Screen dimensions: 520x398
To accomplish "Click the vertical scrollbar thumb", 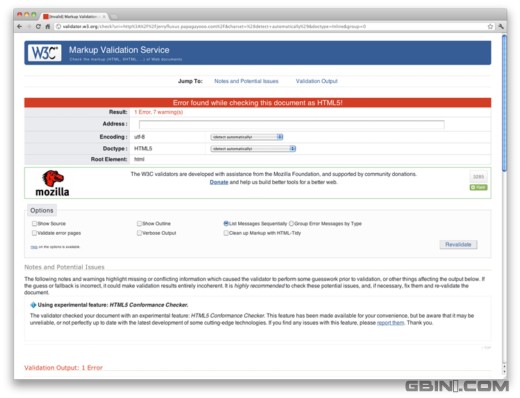I will [x=504, y=103].
